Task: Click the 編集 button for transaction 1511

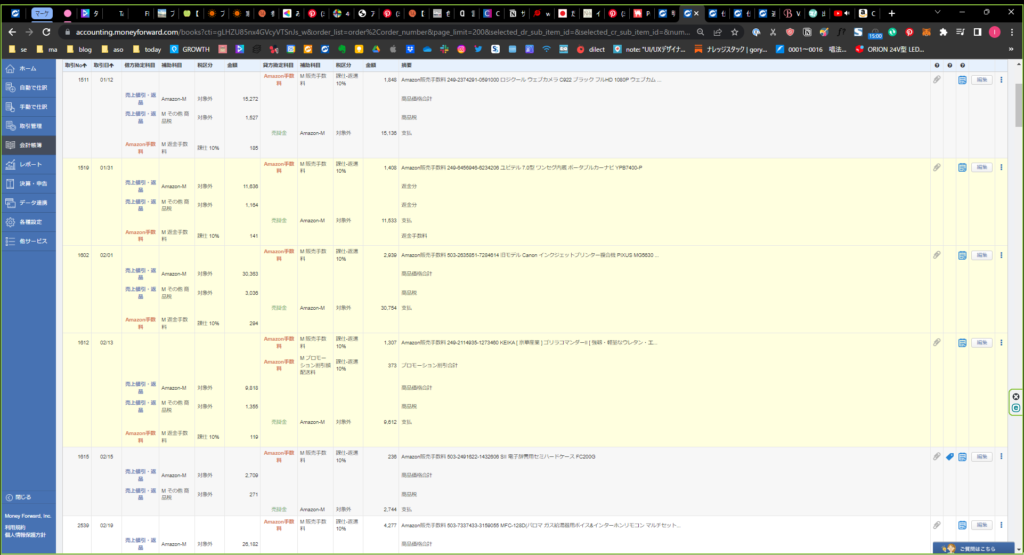Action: (x=981, y=80)
